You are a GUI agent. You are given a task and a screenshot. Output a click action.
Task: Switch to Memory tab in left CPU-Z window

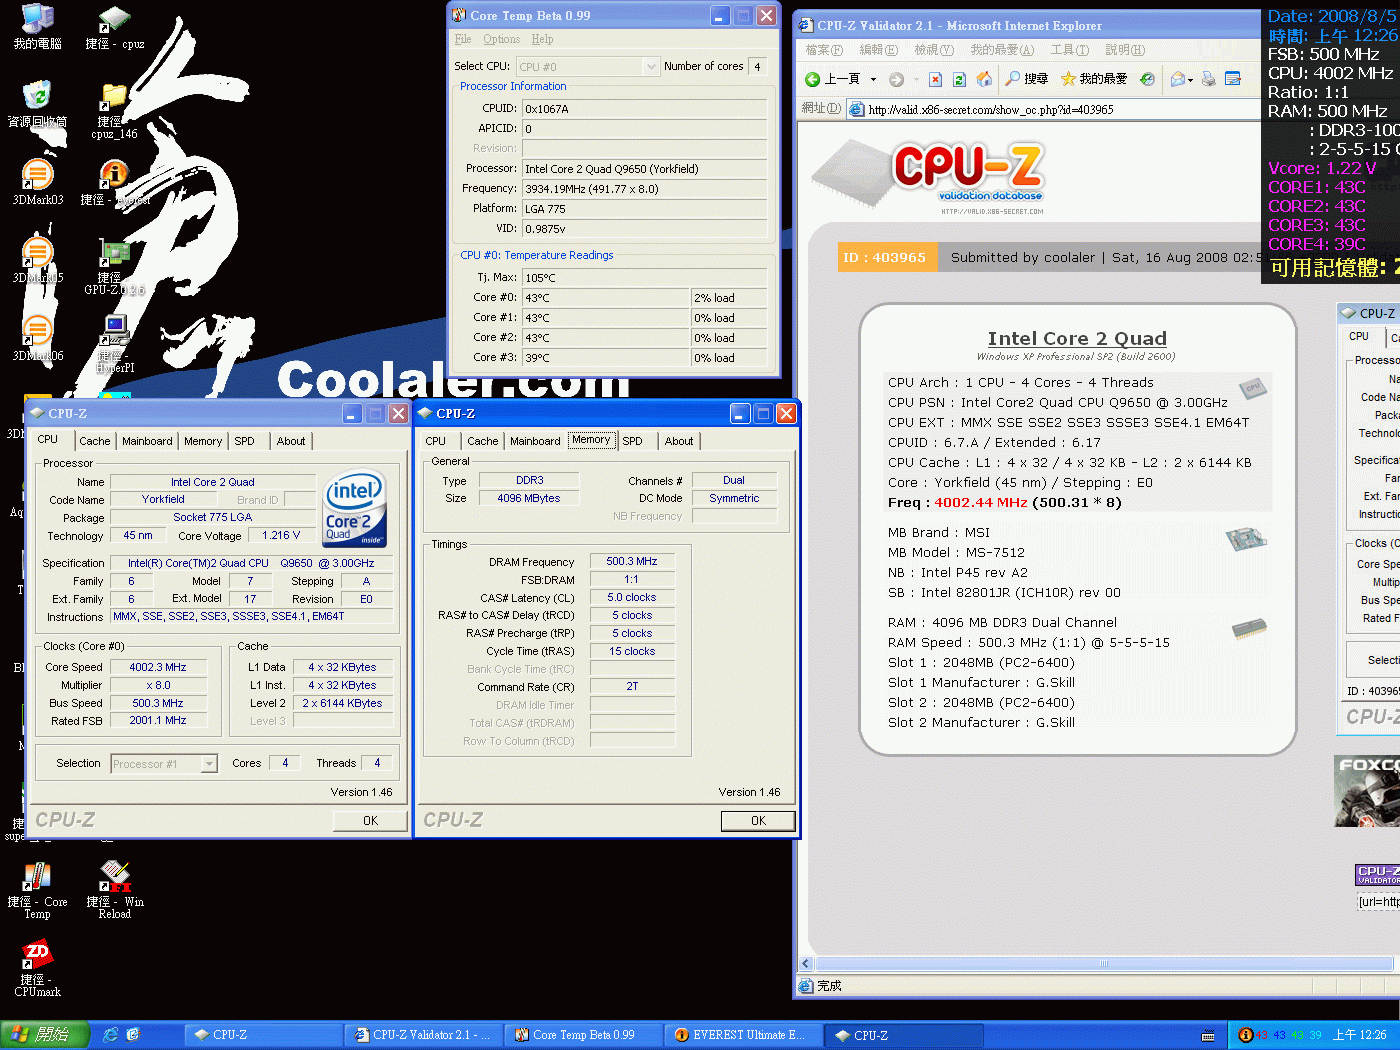click(x=203, y=441)
